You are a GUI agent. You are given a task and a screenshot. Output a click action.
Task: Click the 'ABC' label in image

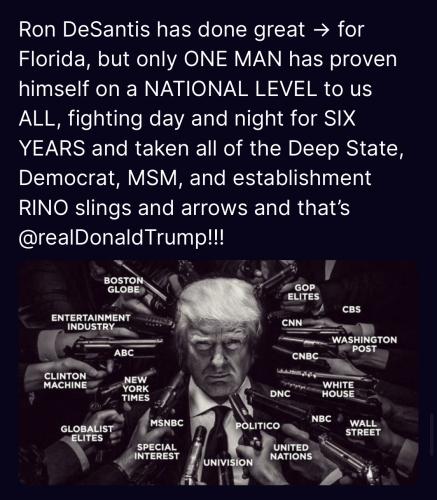click(124, 353)
